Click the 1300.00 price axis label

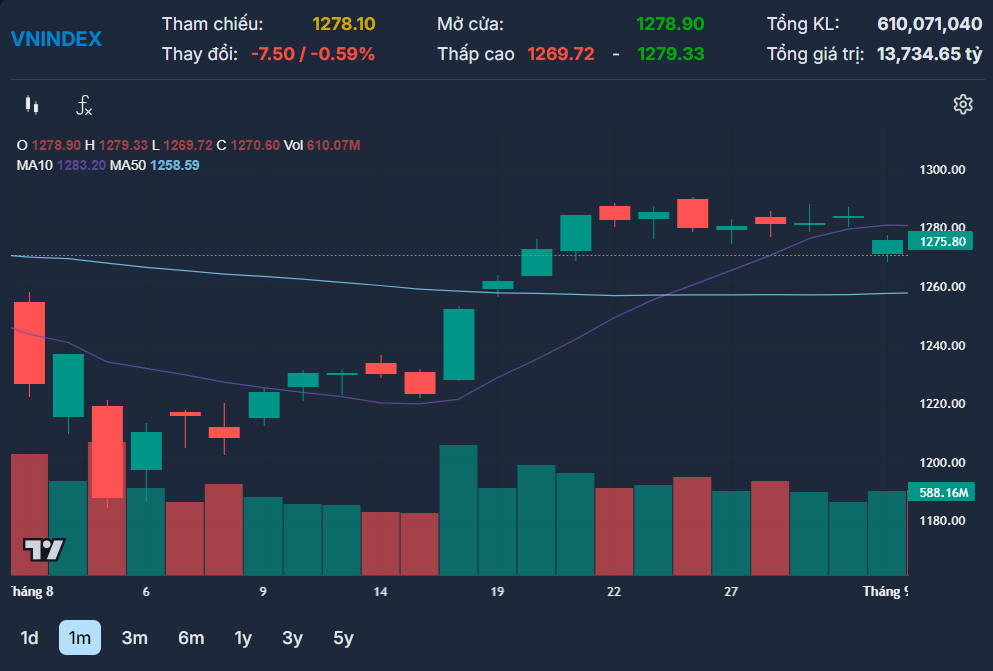[942, 169]
